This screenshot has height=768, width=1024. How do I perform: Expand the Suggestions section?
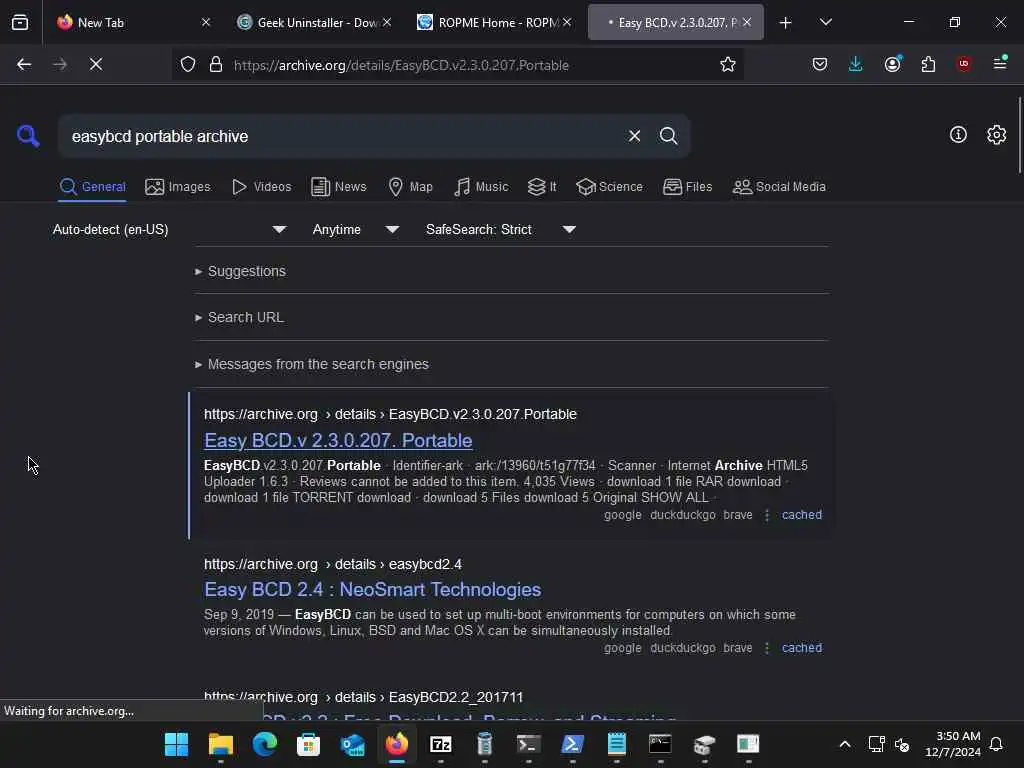[x=240, y=271]
